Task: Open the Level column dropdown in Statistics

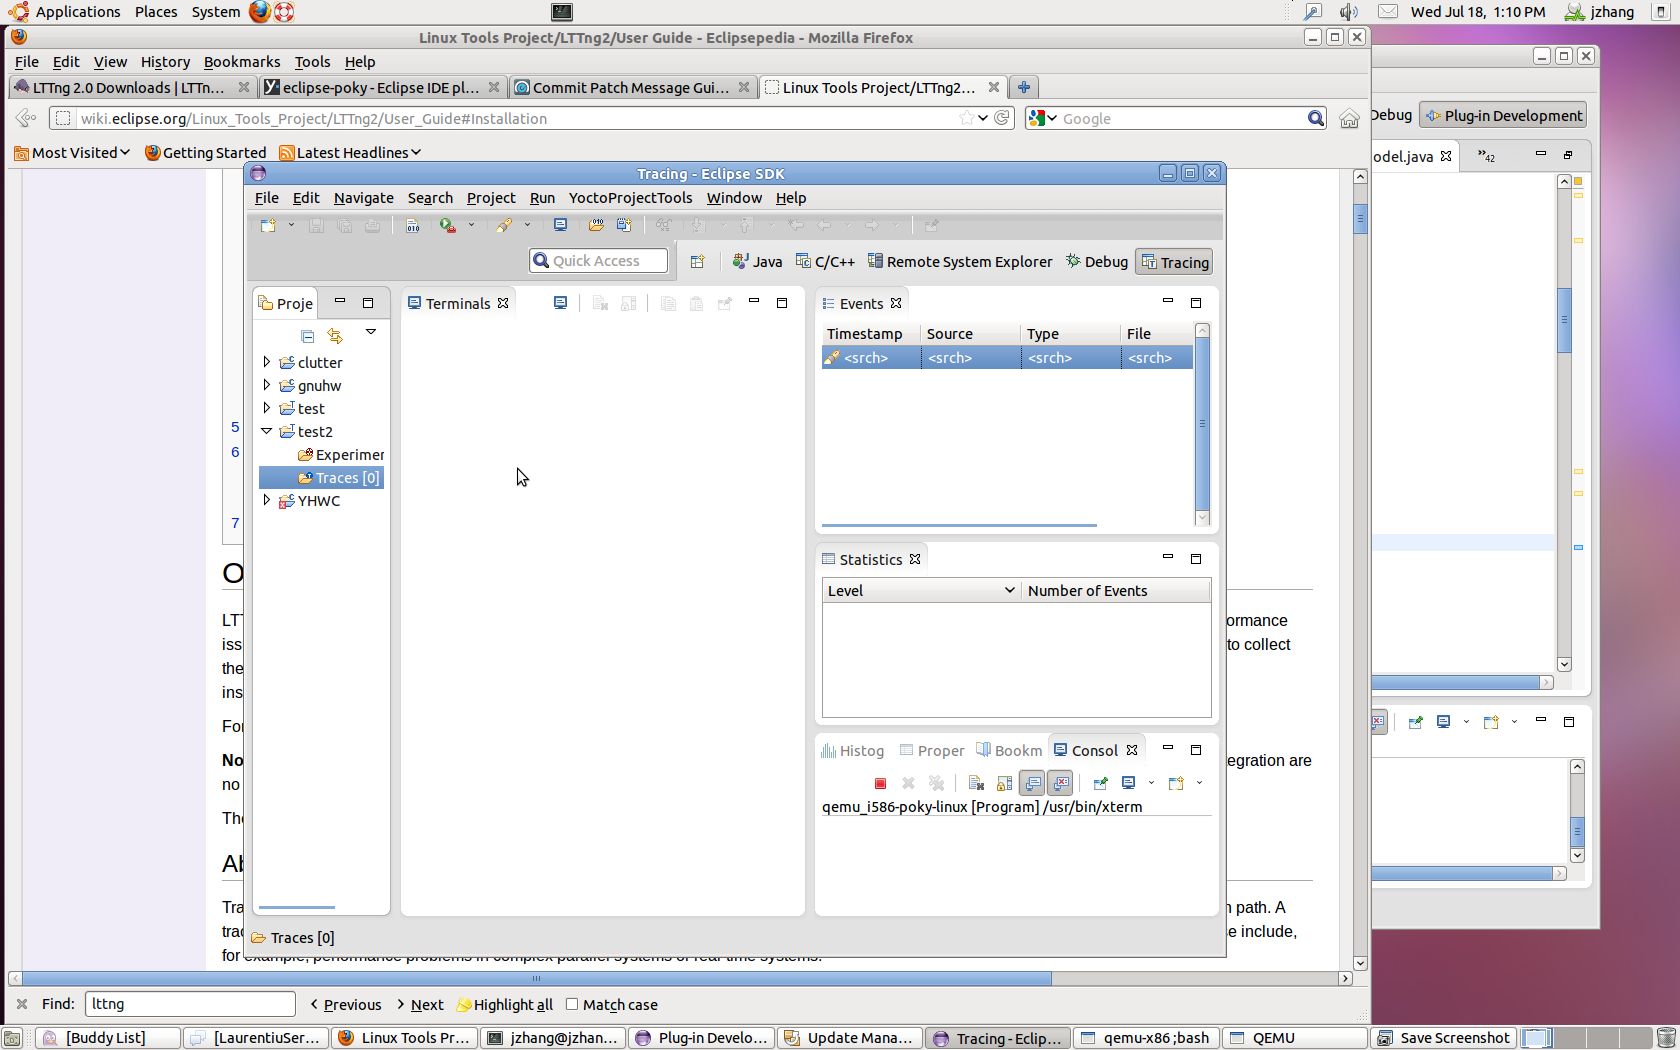Action: click(1009, 590)
